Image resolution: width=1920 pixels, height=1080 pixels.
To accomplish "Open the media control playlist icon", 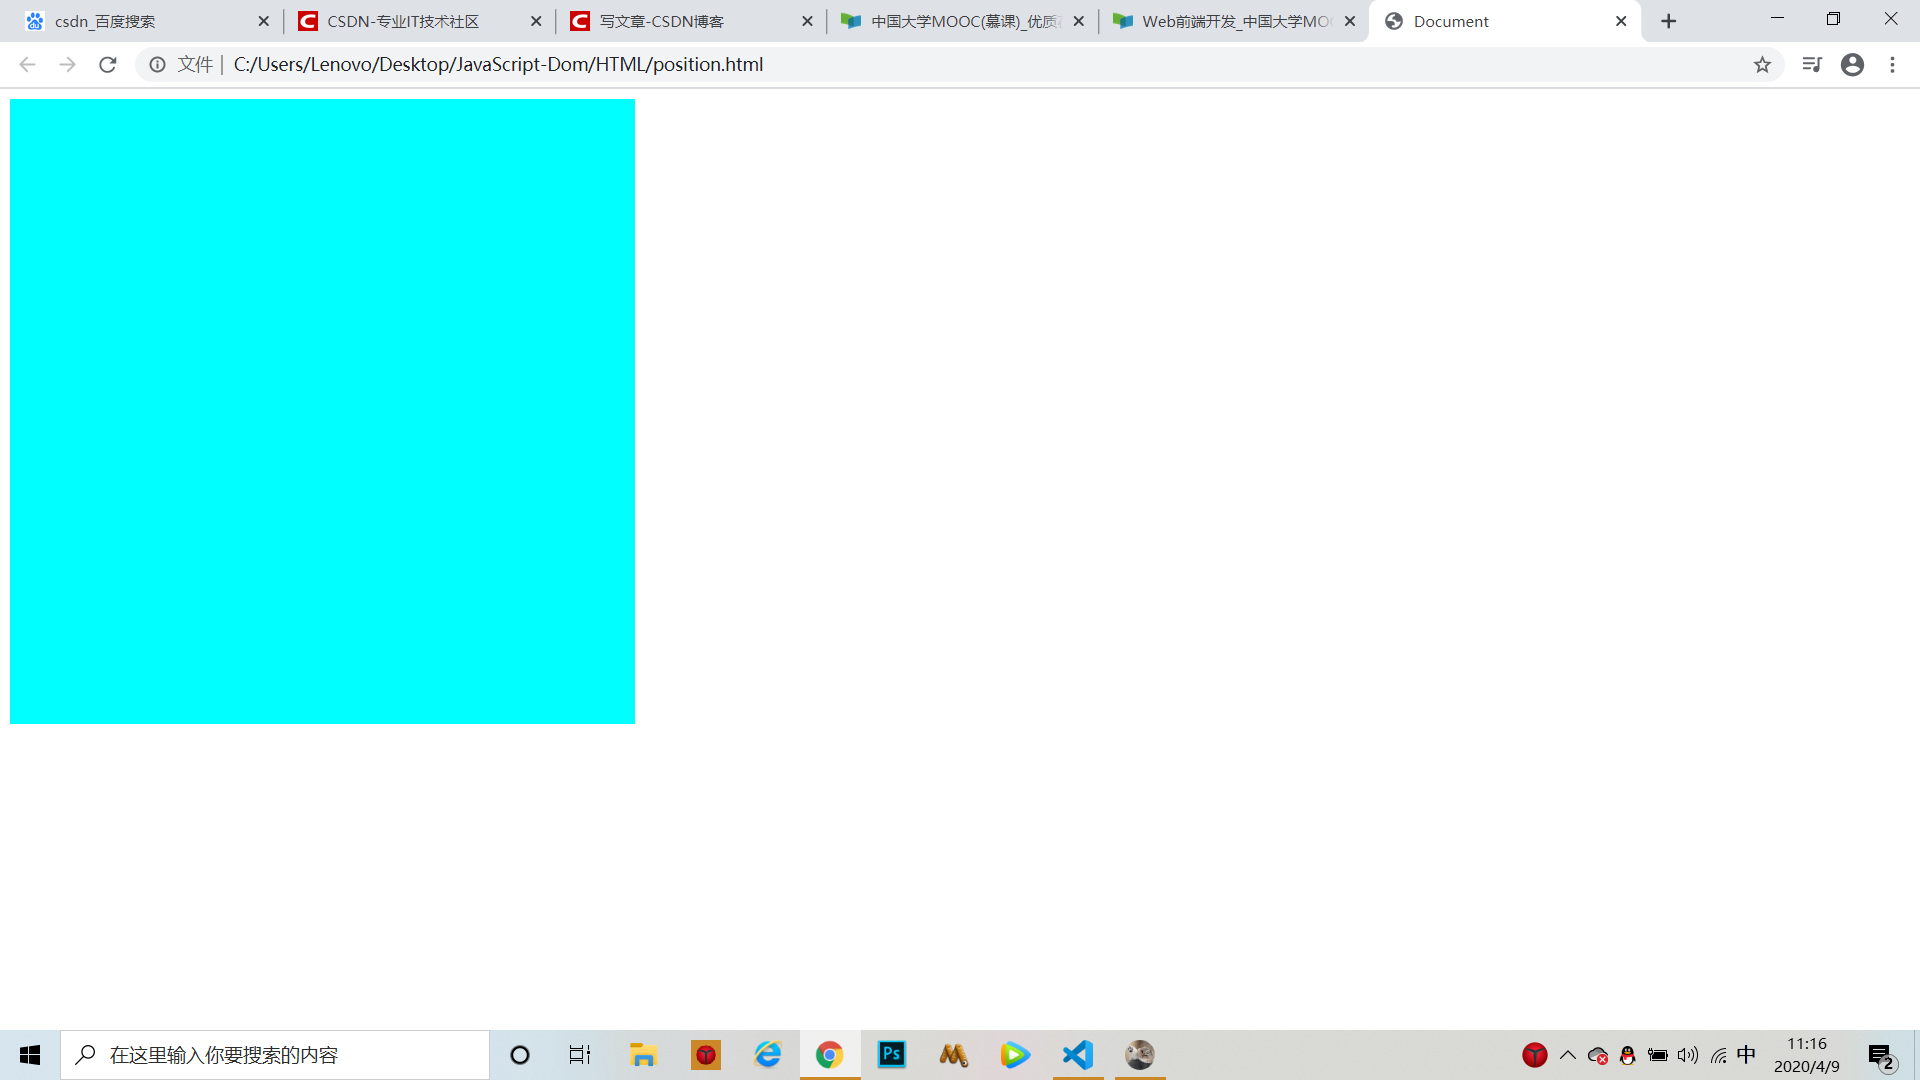I will click(x=1811, y=65).
